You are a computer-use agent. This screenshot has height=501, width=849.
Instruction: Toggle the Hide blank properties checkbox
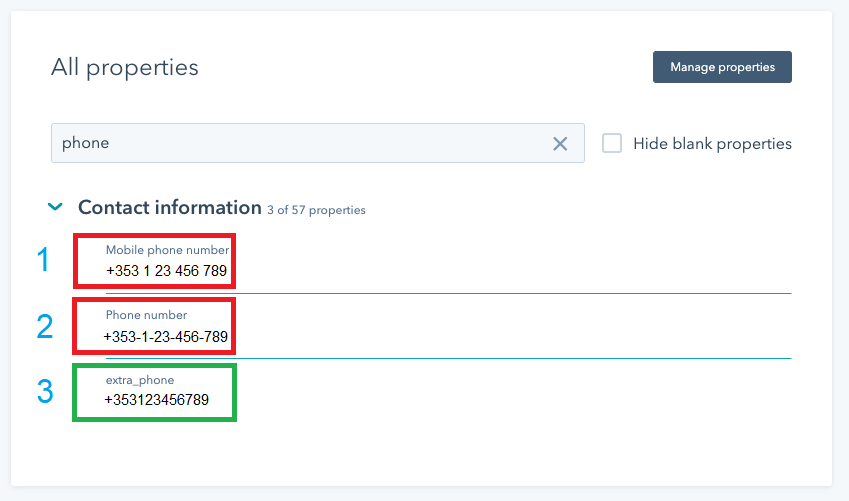click(612, 143)
